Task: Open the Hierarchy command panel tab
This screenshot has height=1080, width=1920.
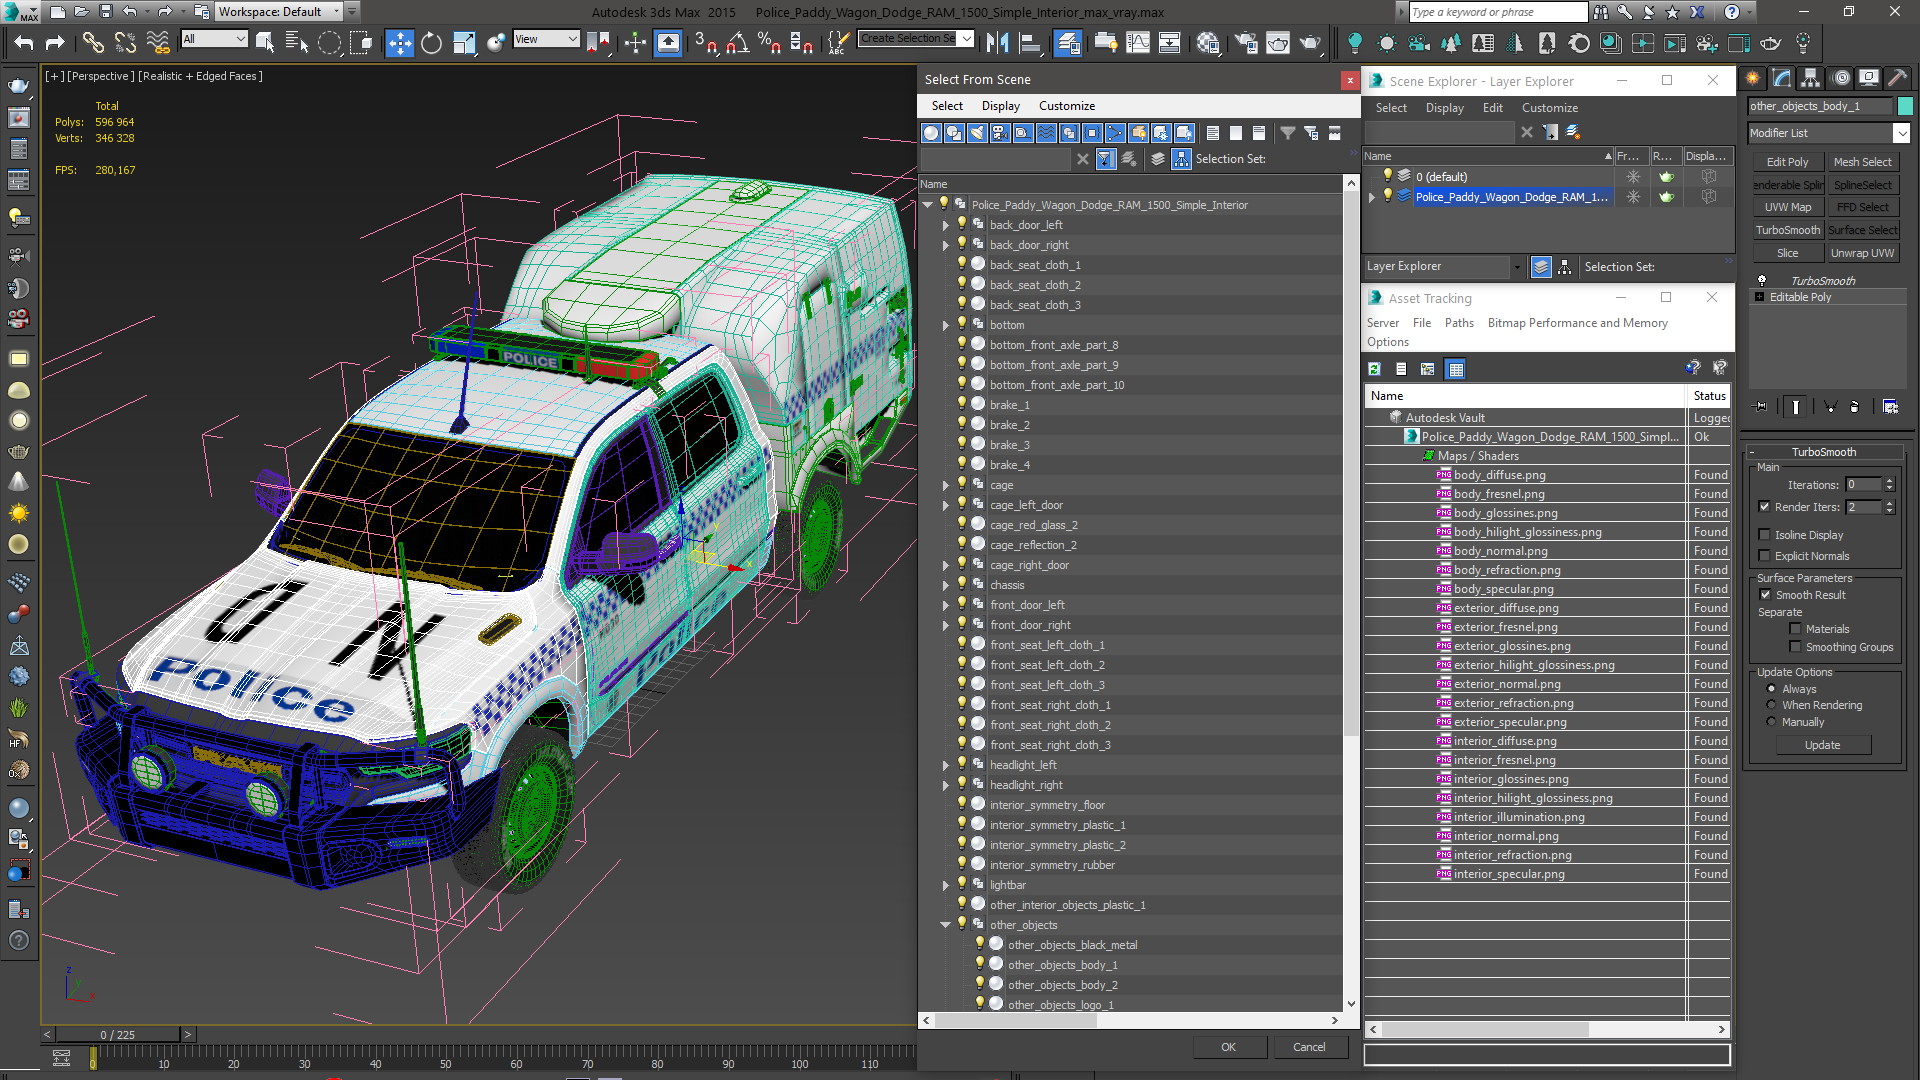Action: [x=1810, y=78]
